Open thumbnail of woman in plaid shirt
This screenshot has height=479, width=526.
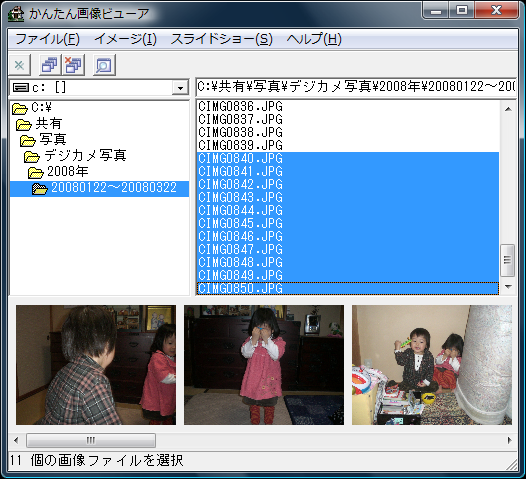96,365
